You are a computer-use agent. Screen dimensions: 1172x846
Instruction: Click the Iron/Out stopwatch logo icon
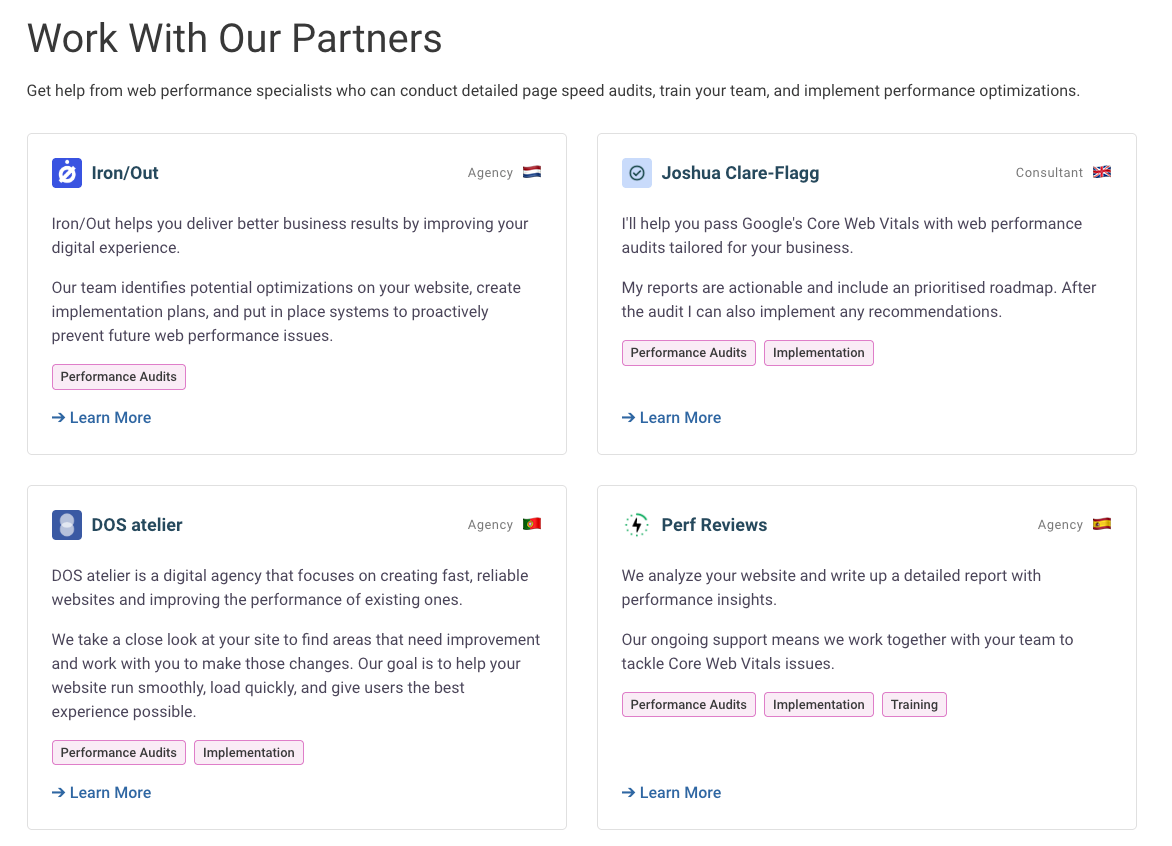[67, 173]
